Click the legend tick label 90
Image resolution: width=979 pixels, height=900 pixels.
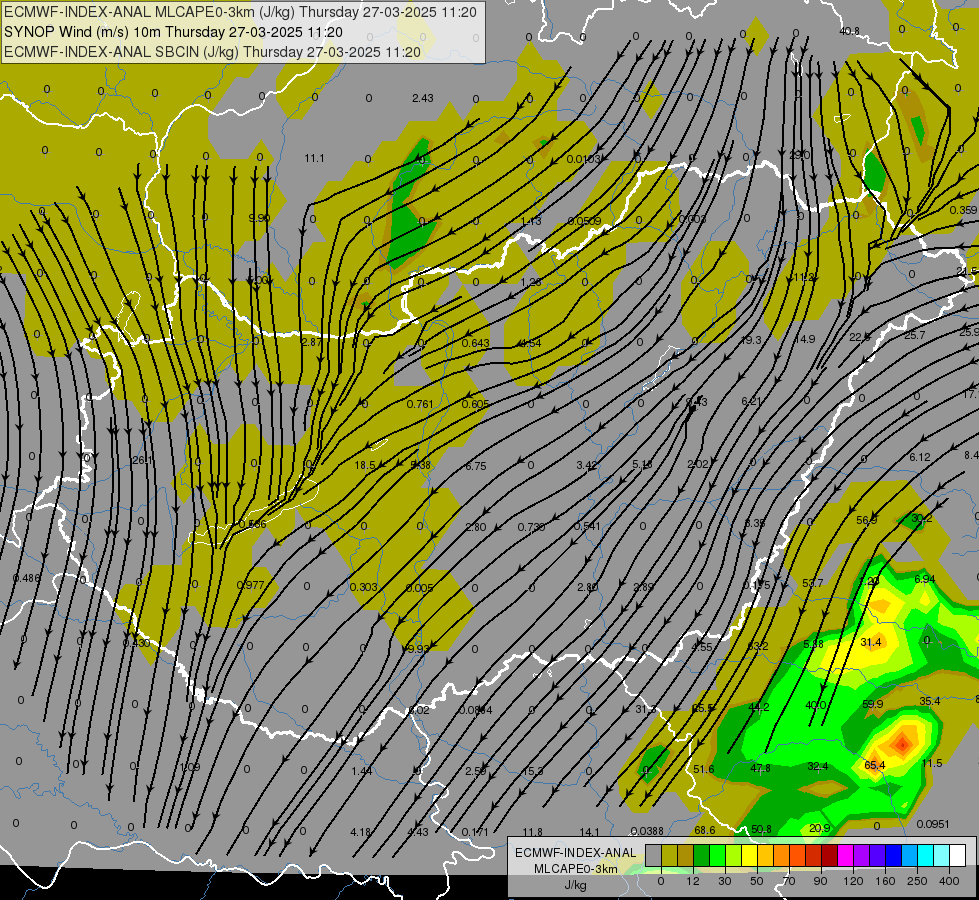(820, 881)
